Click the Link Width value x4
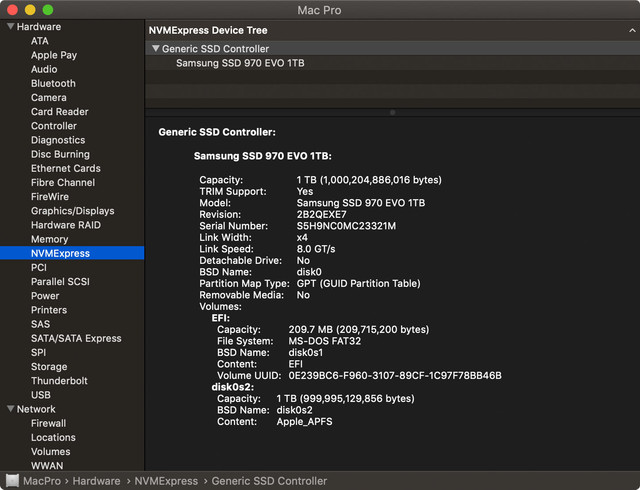The image size is (640, 490). click(x=302, y=237)
